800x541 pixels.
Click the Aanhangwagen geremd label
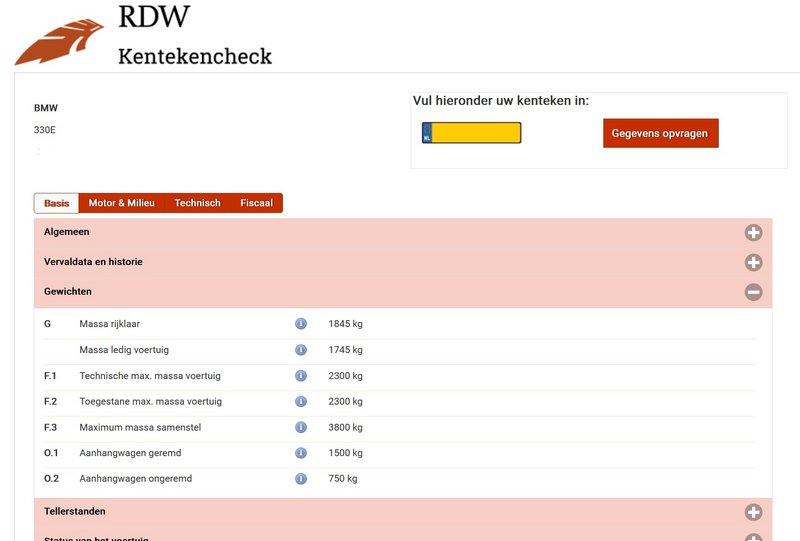(x=130, y=453)
